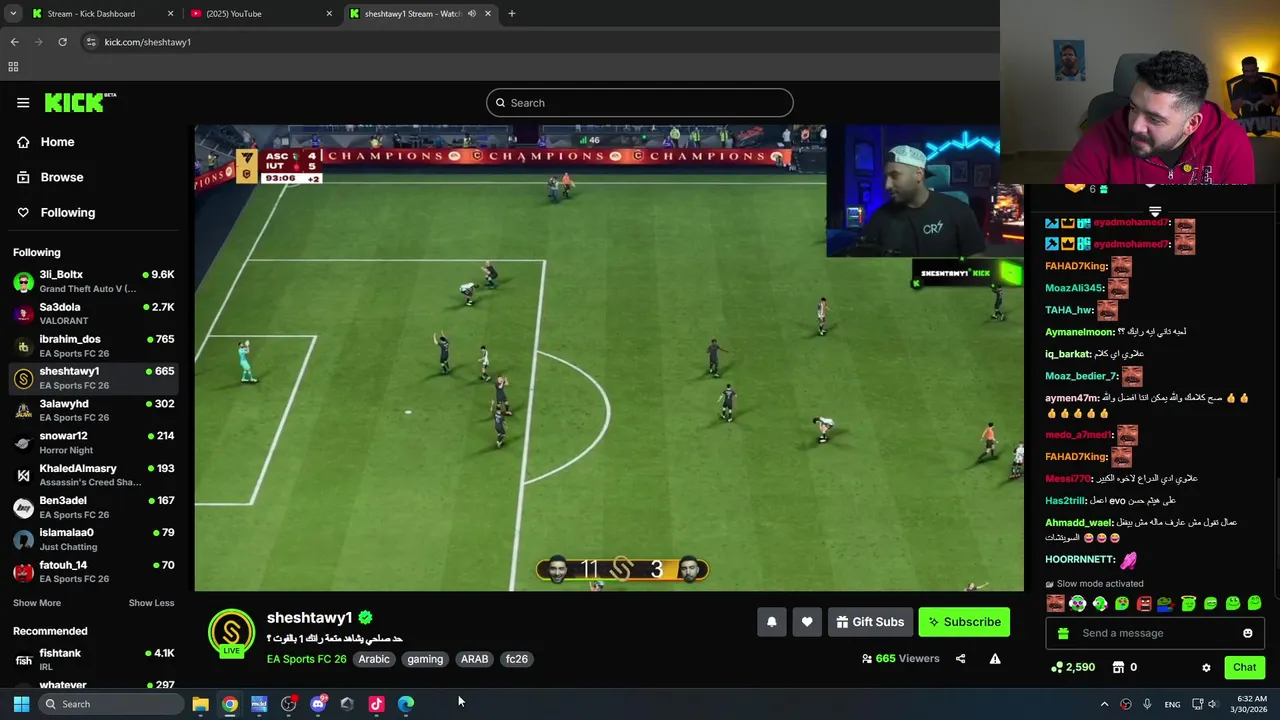Open OBS Studio from taskbar
Viewport: 1280px width, 720px height.
click(x=288, y=704)
